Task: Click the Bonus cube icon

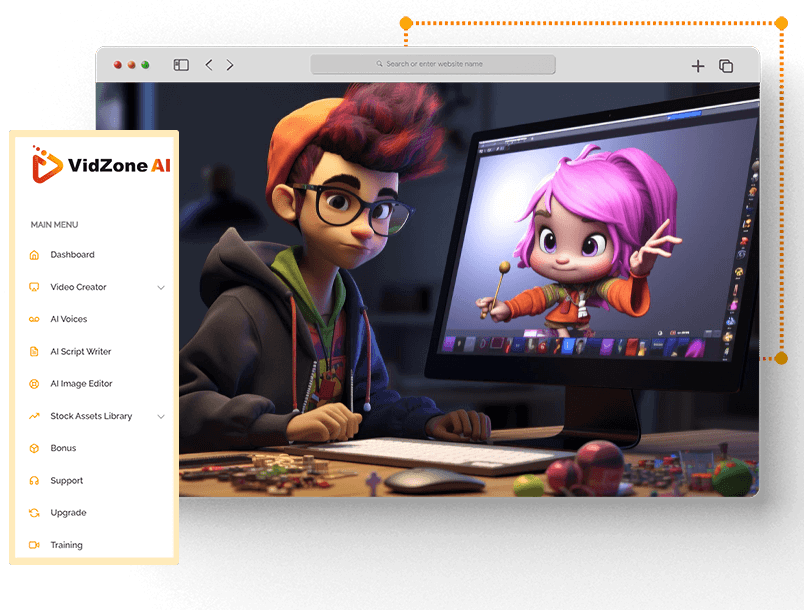Action: (34, 449)
